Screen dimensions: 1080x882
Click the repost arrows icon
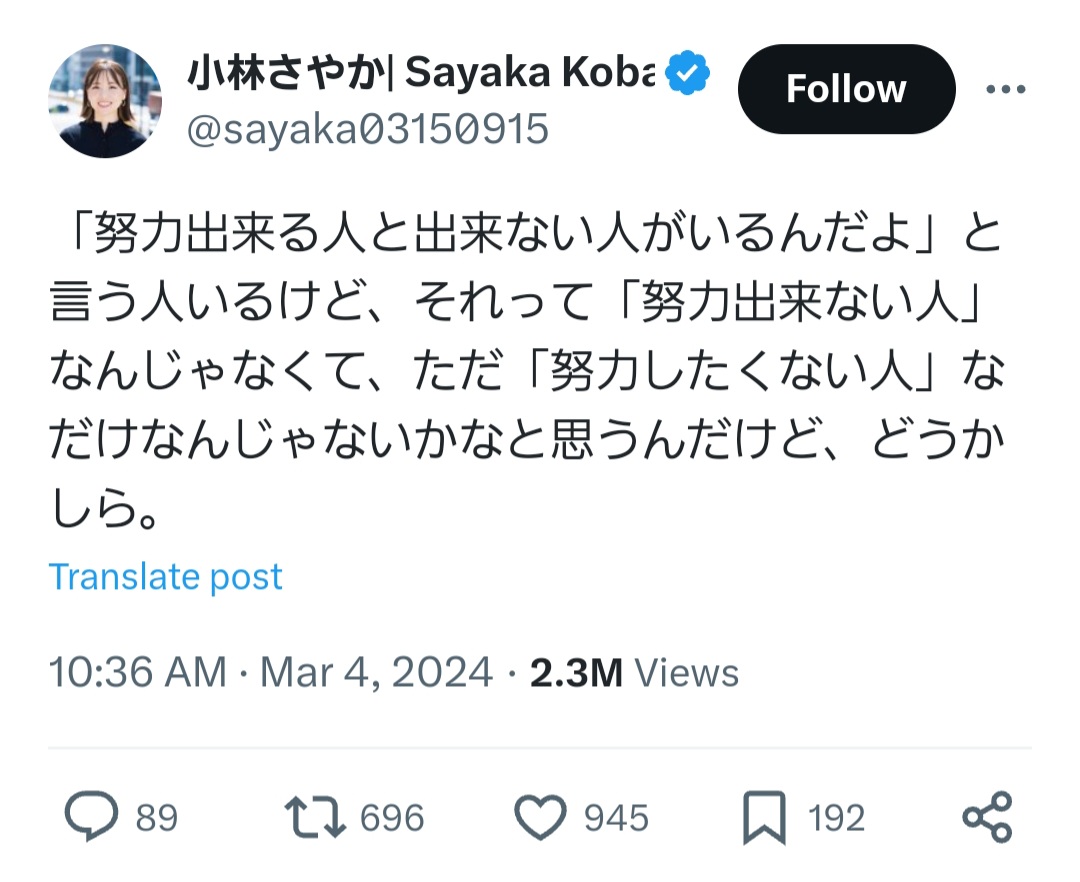click(316, 818)
